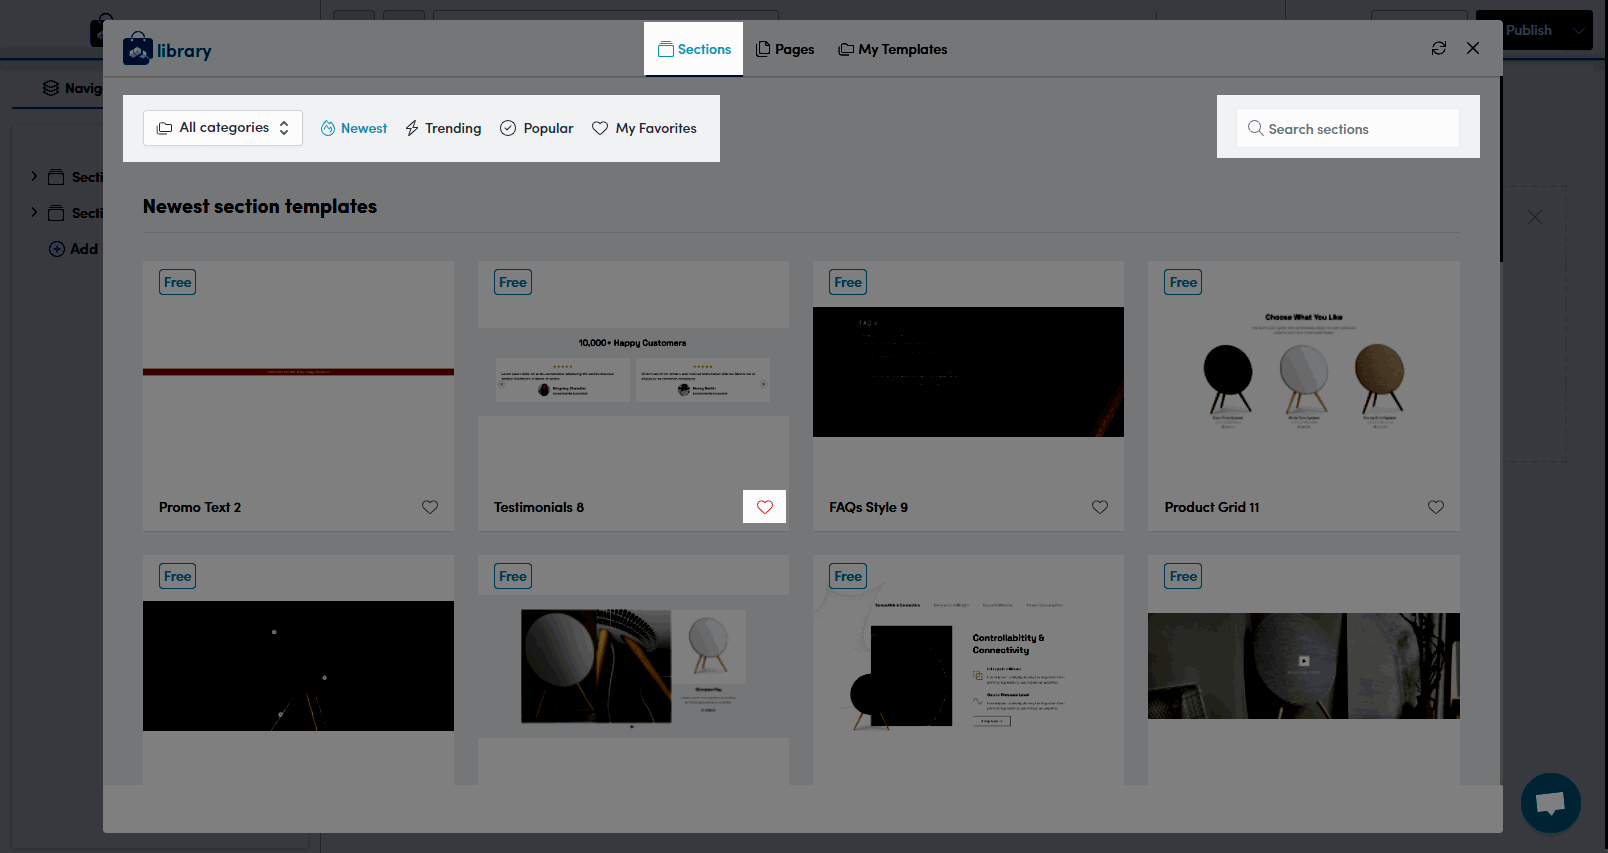Click the Testimonials 8 title
This screenshot has height=853, width=1608.
[x=539, y=507]
